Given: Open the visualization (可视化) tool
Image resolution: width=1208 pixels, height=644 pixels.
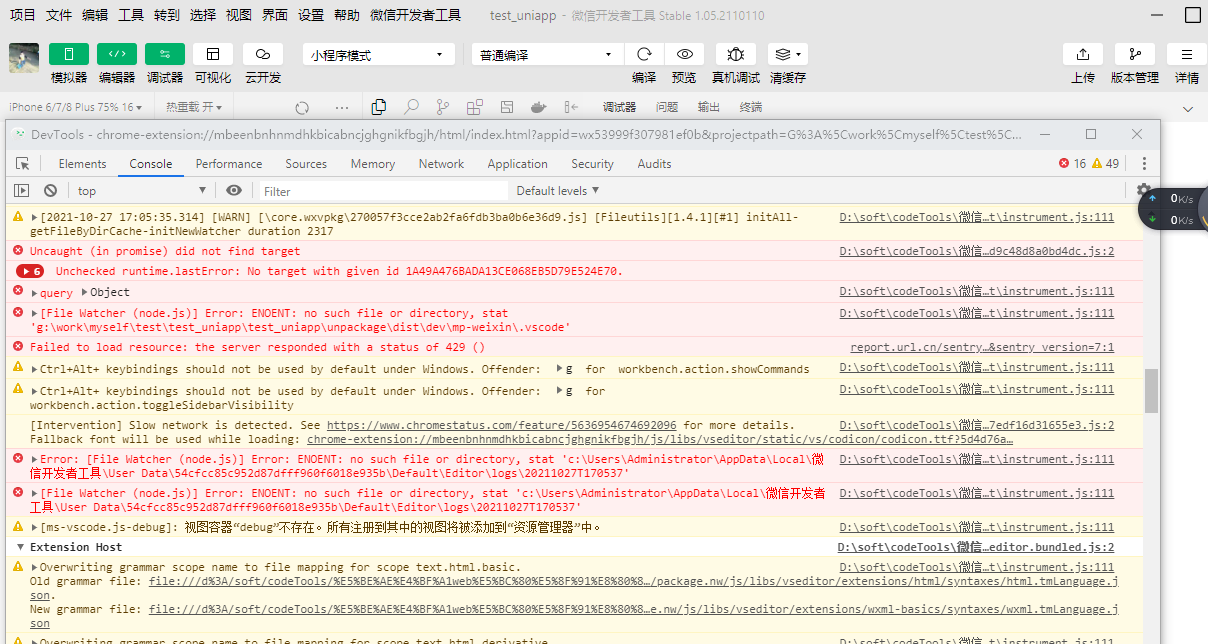Looking at the screenshot, I should click(x=213, y=54).
